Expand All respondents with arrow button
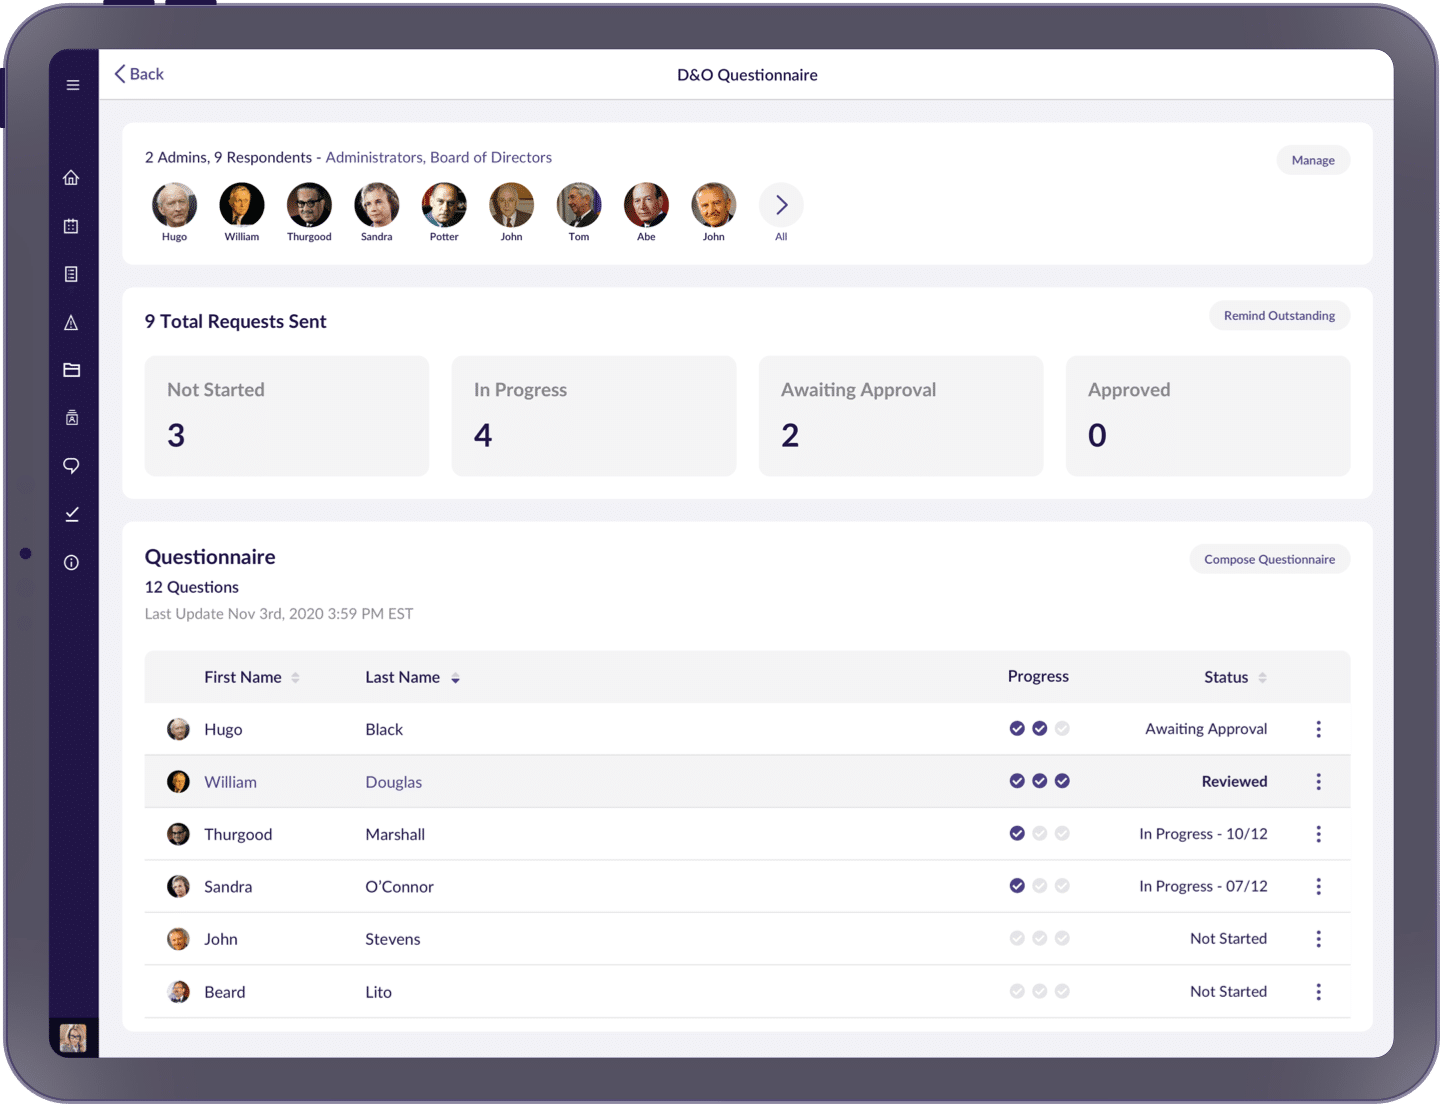The width and height of the screenshot is (1440, 1104). [x=781, y=205]
